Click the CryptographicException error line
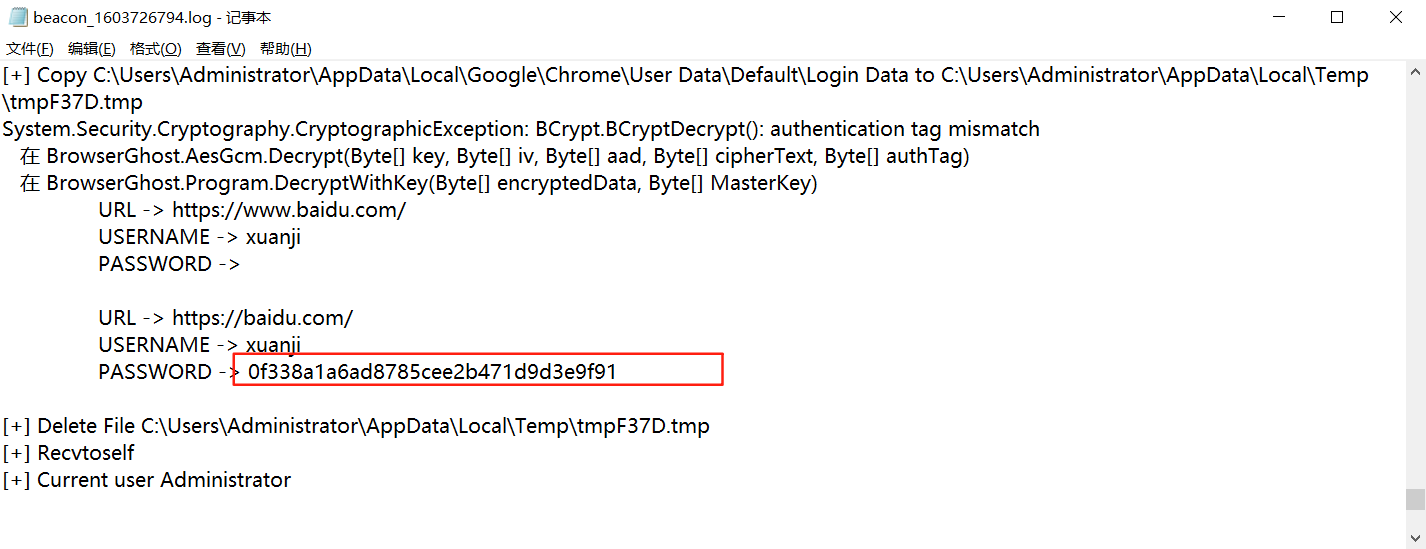Image resolution: width=1426 pixels, height=549 pixels. [520, 129]
